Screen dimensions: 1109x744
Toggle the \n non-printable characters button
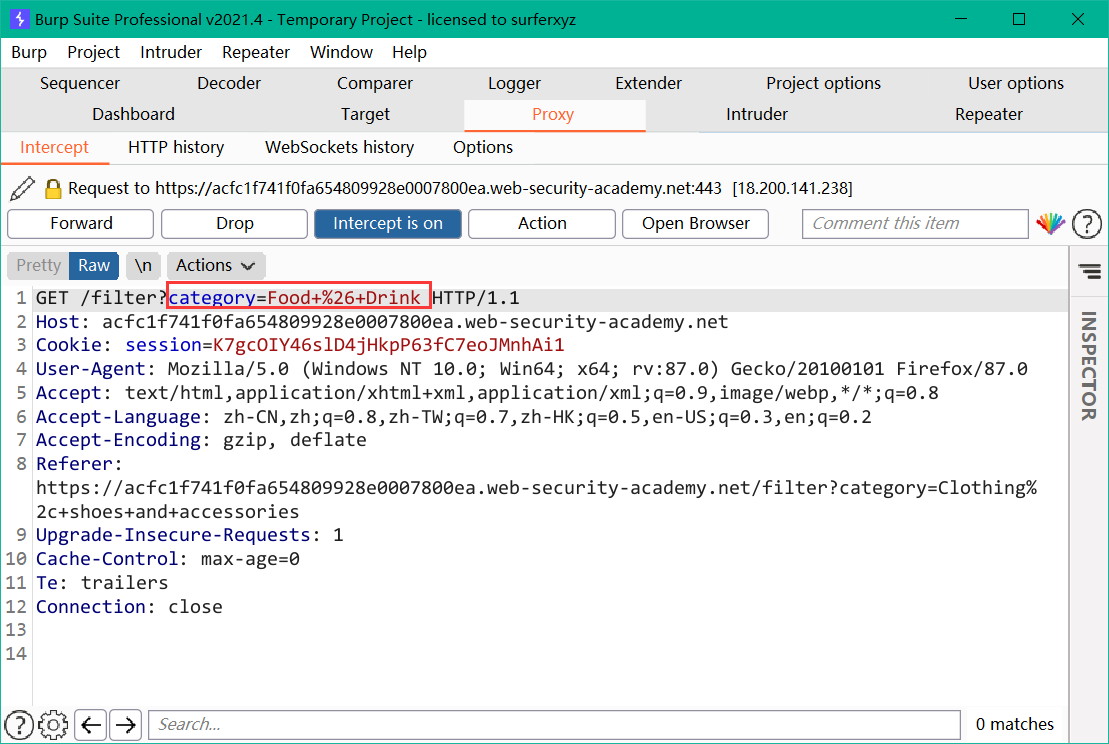coord(144,265)
